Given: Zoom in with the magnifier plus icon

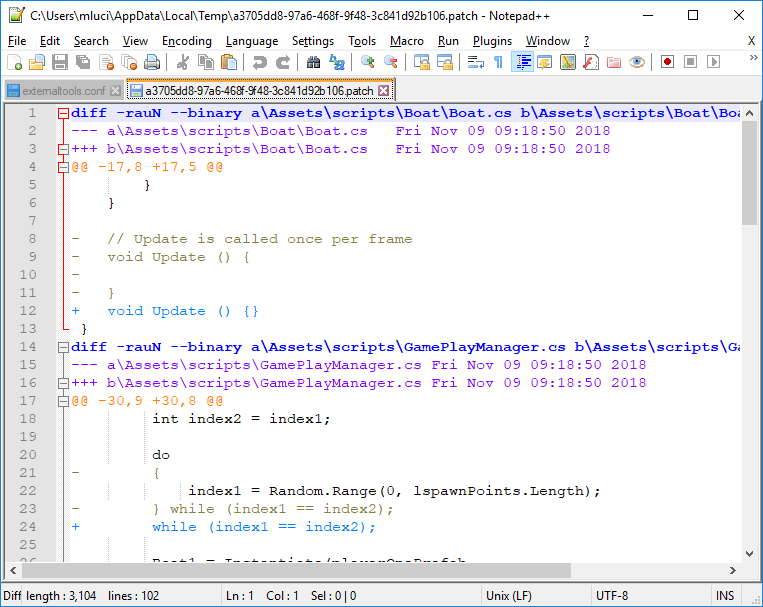Looking at the screenshot, I should pyautogui.click(x=367, y=62).
